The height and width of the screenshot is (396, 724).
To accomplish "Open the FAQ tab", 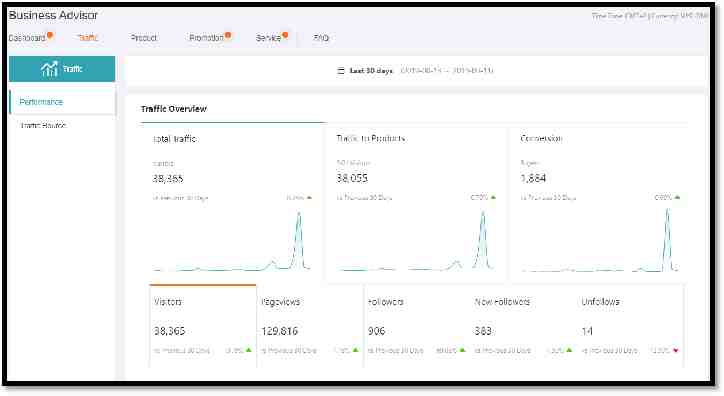I will coord(321,38).
